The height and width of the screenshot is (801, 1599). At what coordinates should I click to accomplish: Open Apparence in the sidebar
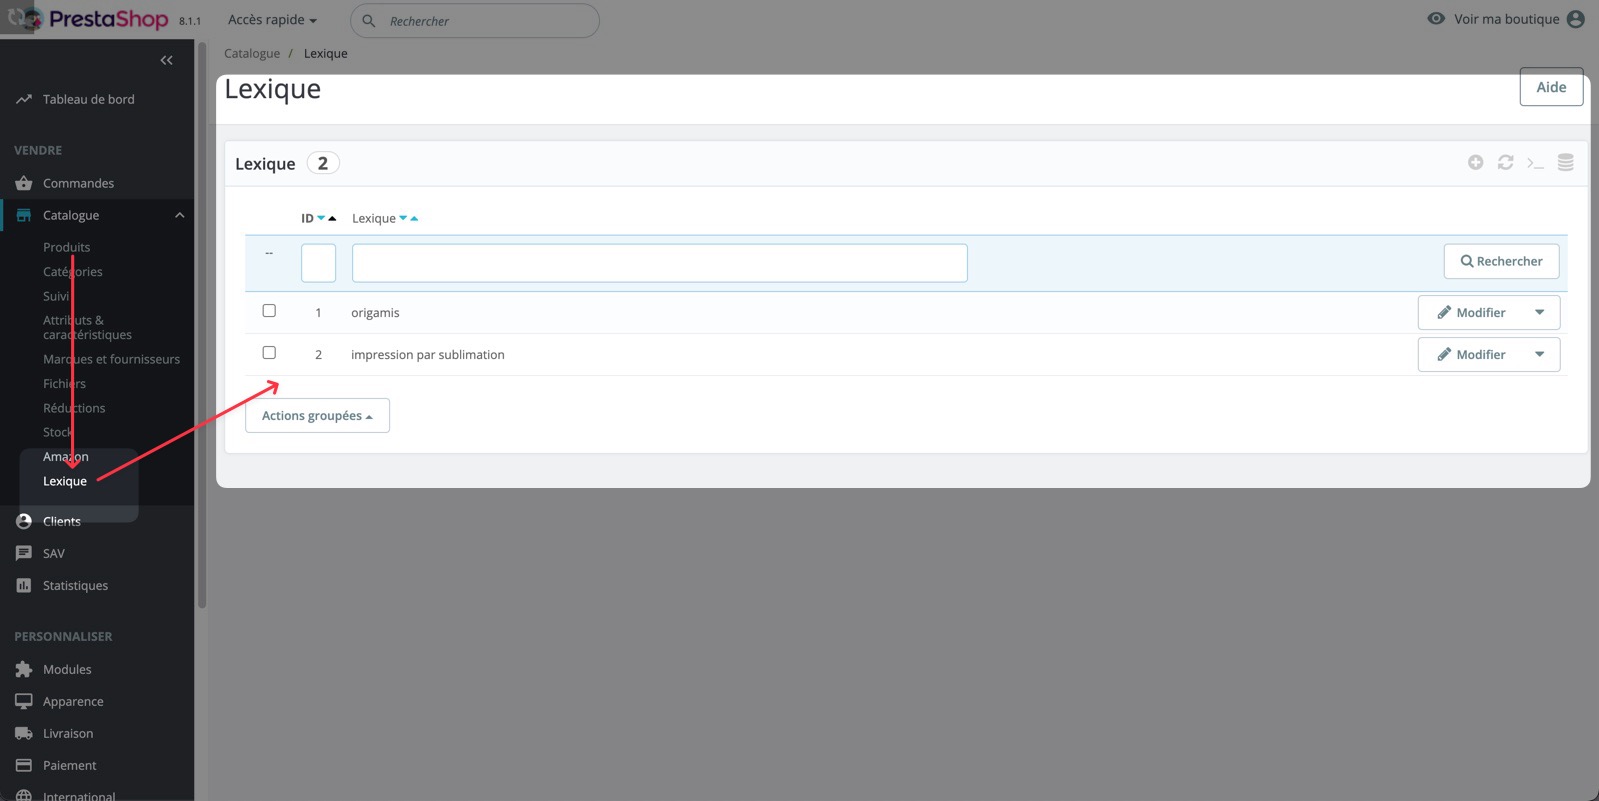pos(73,701)
